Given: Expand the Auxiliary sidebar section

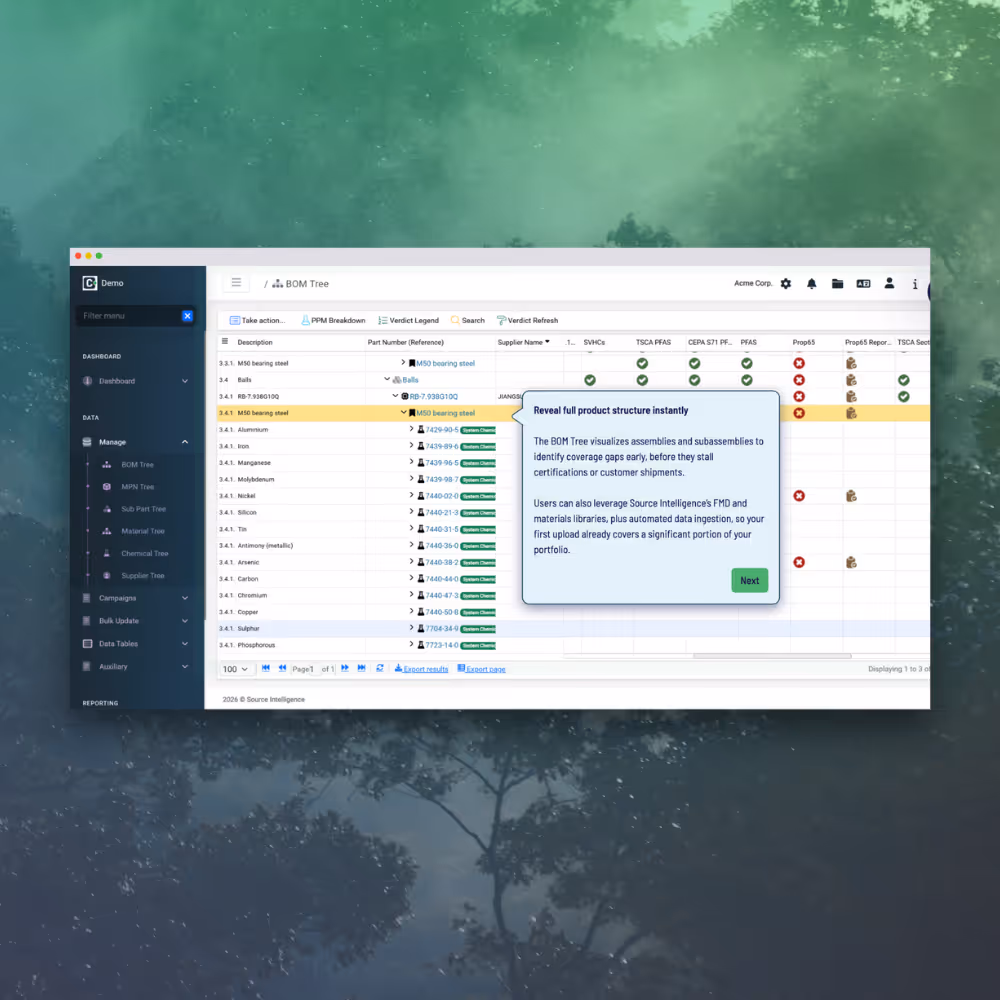Looking at the screenshot, I should tap(135, 666).
